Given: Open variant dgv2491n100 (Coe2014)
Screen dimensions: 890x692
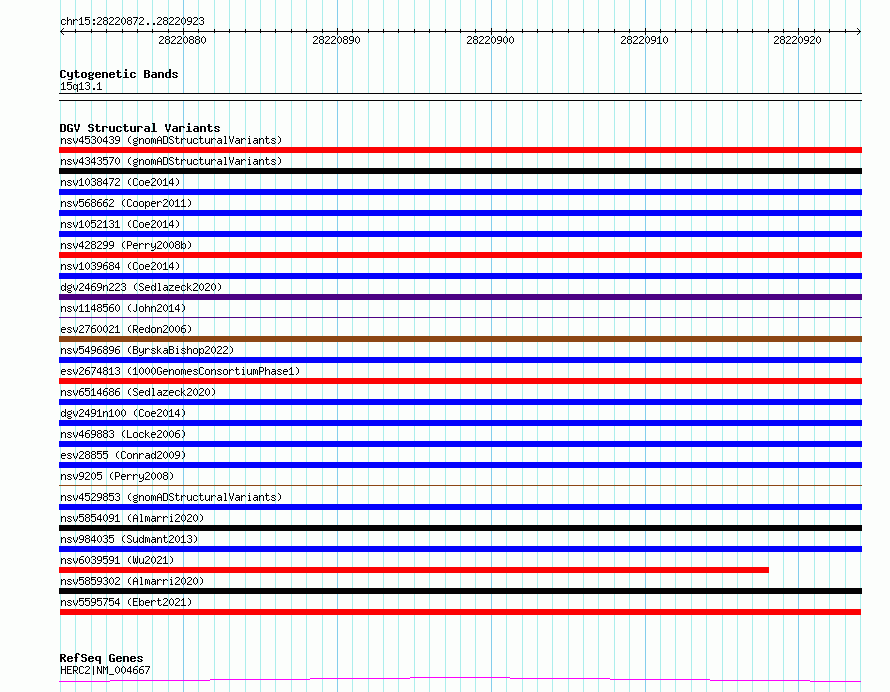Looking at the screenshot, I should pos(123,413).
